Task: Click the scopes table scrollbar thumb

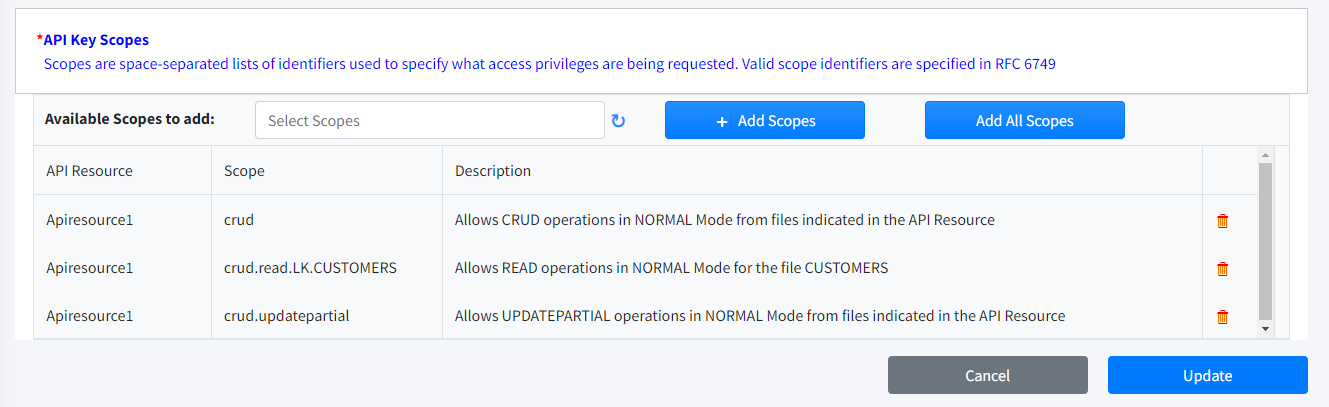Action: tap(1265, 240)
